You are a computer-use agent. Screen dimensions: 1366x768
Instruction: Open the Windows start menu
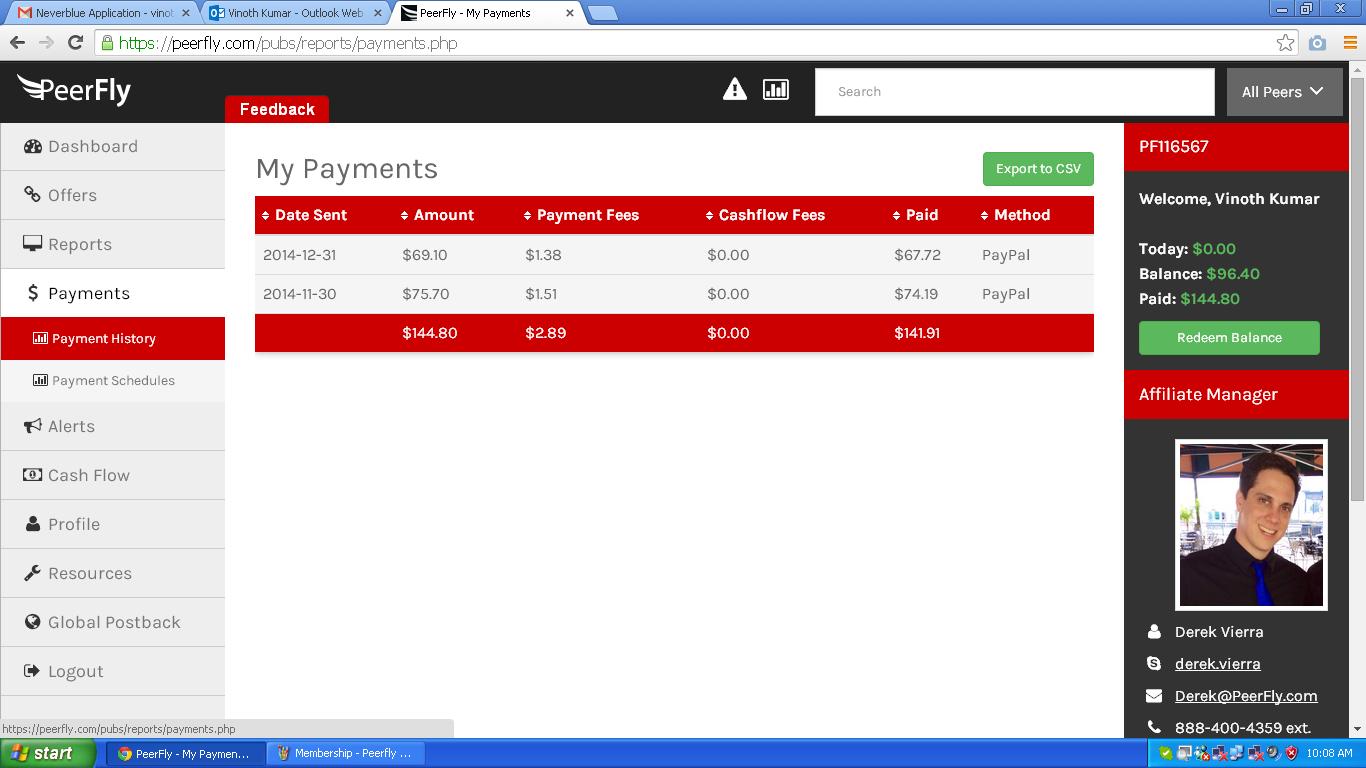[48, 753]
